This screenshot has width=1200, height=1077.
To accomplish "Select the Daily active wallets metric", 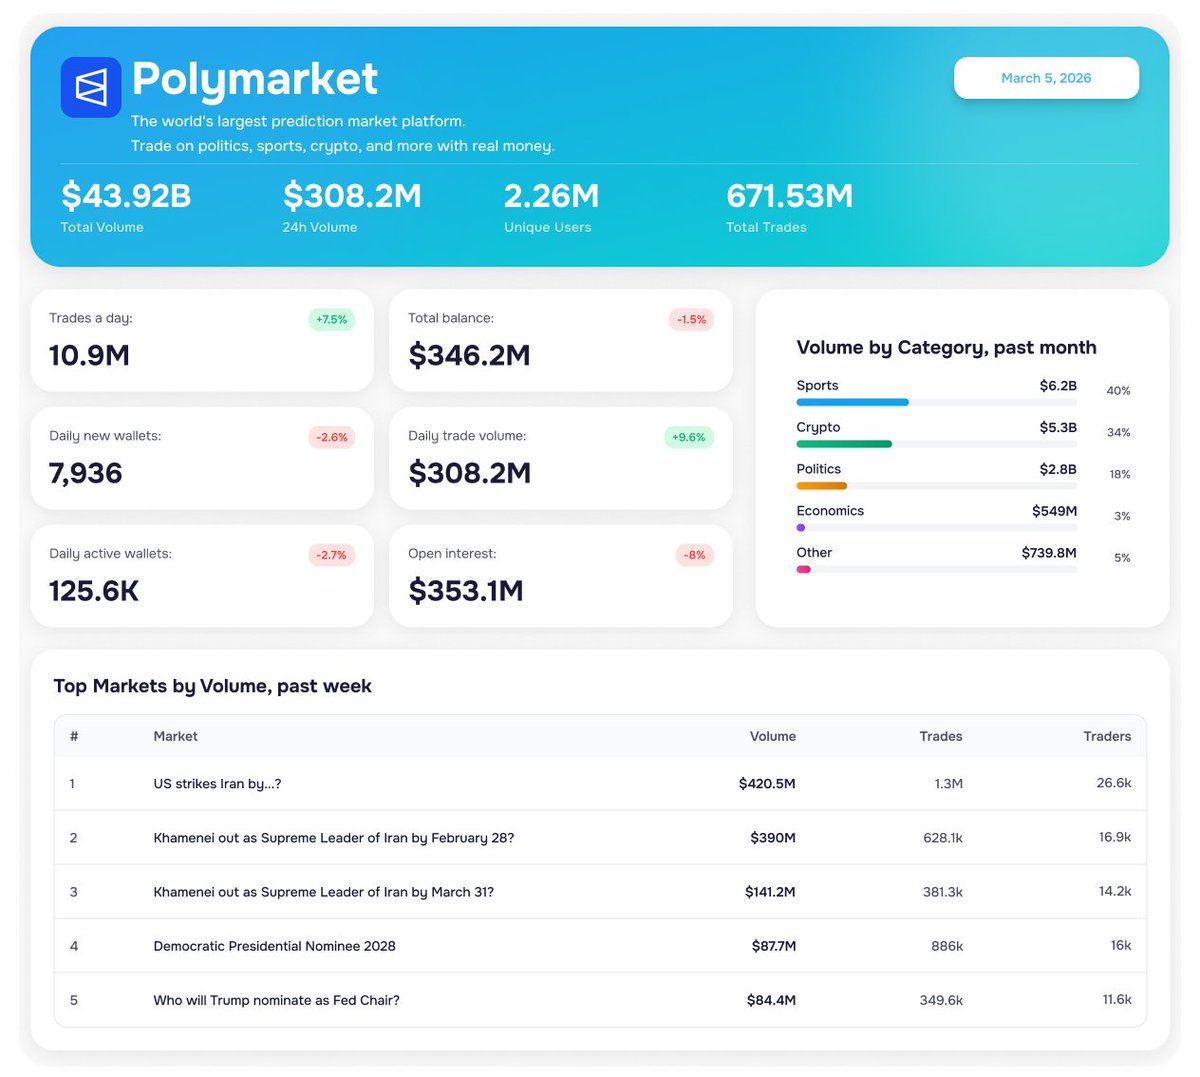I will (x=202, y=576).
